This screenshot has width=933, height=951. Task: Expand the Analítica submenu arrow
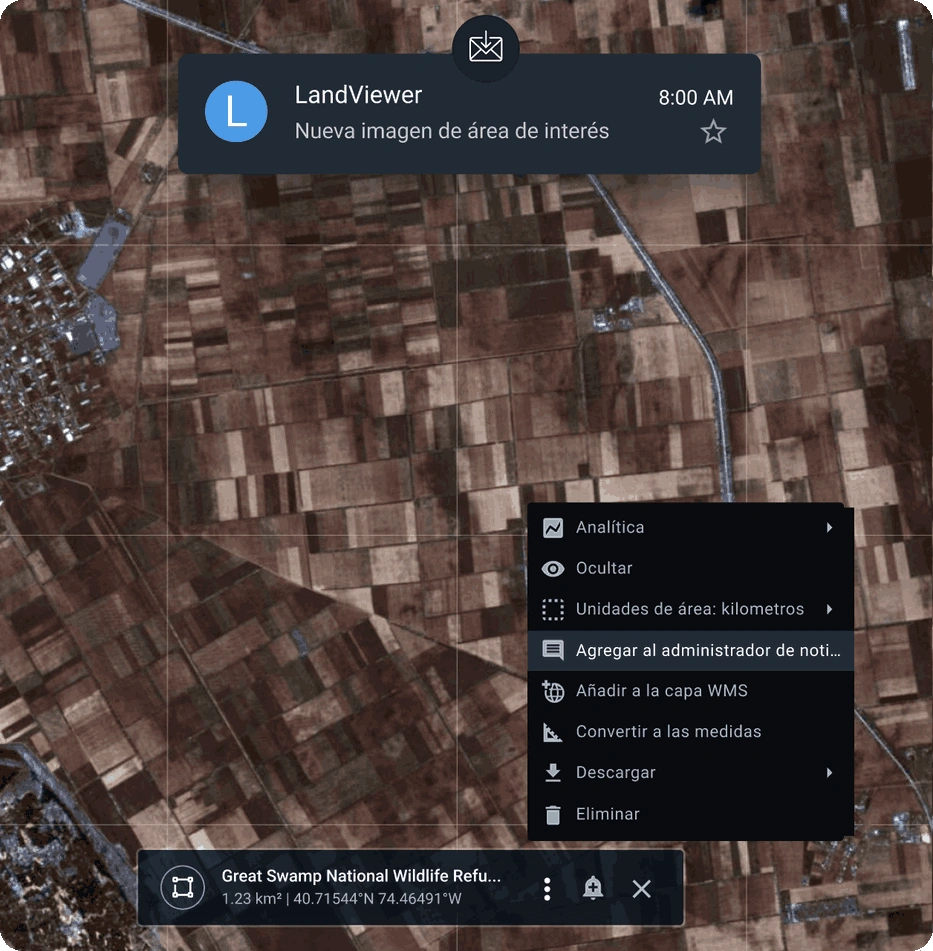829,527
